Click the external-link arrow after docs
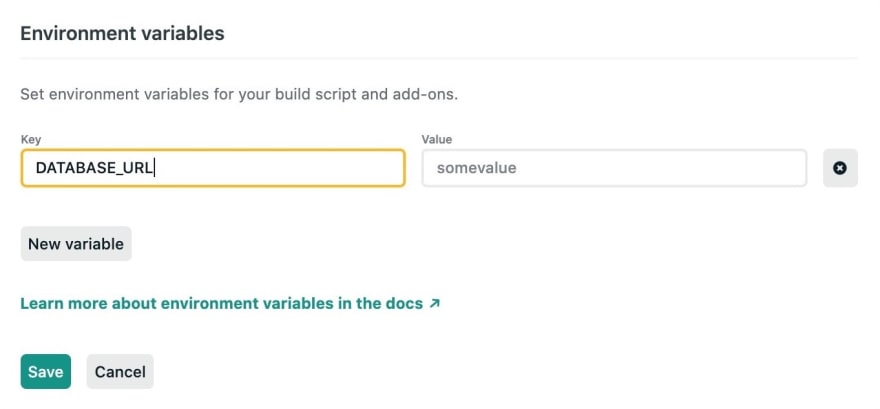The height and width of the screenshot is (409, 880). (x=434, y=304)
